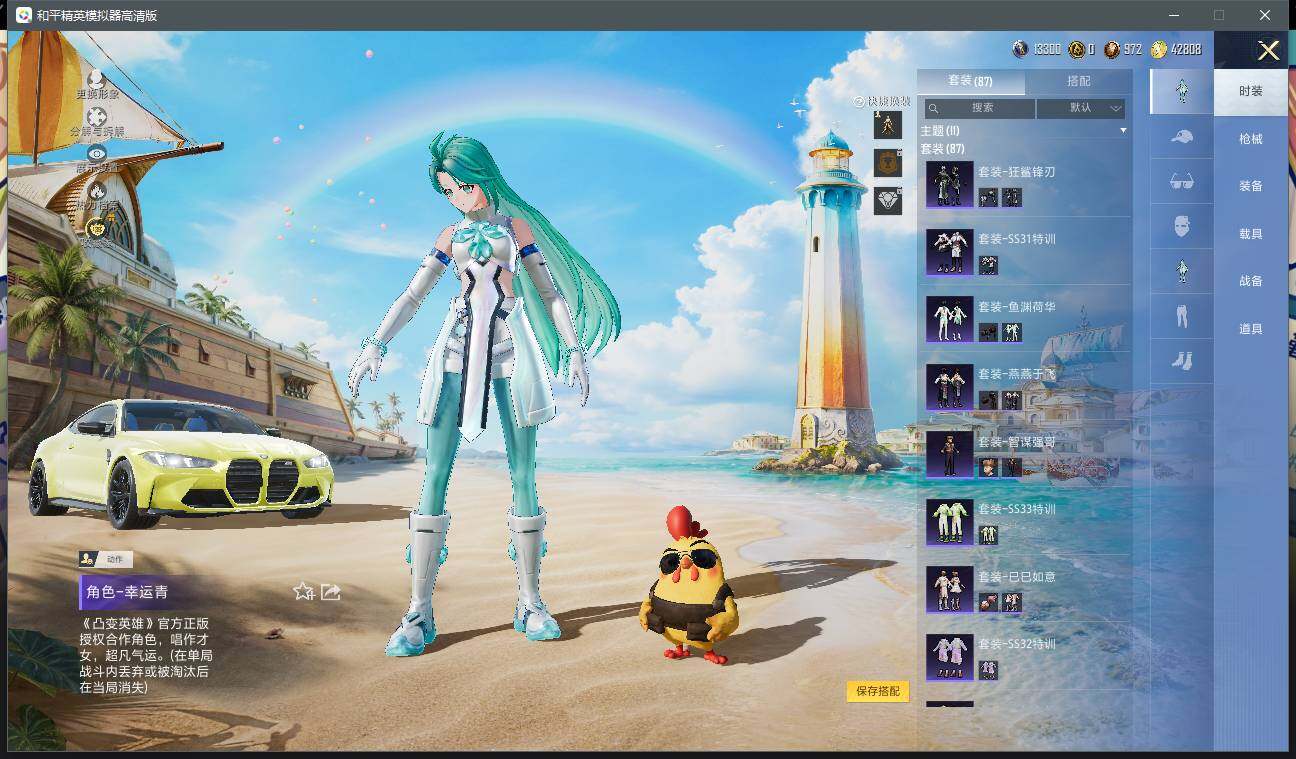Open the 分解与拆解 dismantle icon
This screenshot has height=759, width=1296.
pyautogui.click(x=97, y=116)
